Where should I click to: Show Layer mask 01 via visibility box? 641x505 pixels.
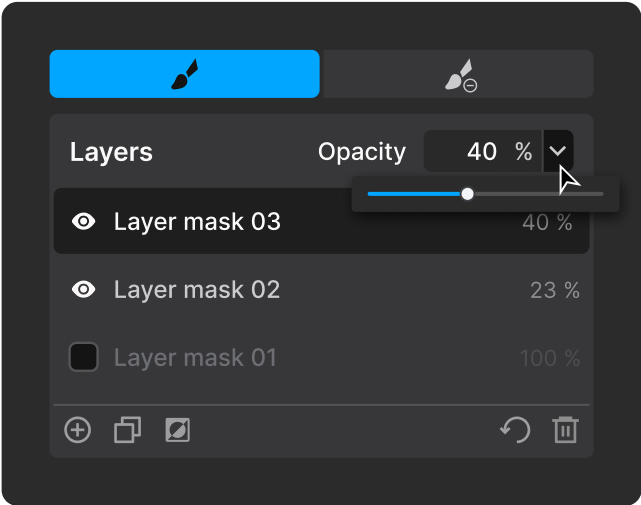(83, 357)
